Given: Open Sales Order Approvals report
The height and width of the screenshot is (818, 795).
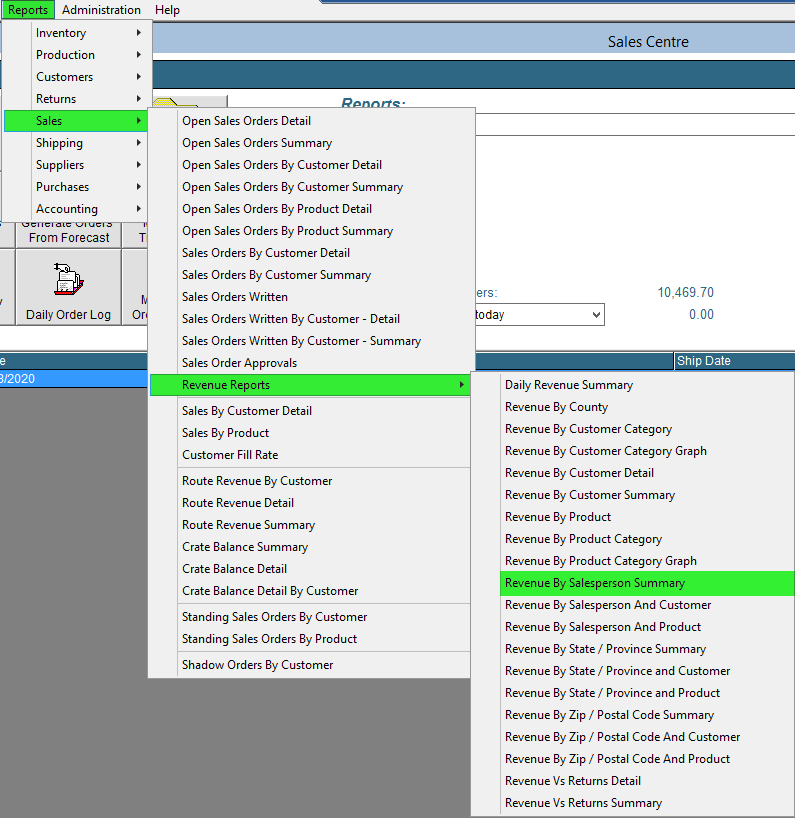Looking at the screenshot, I should click(312, 363).
